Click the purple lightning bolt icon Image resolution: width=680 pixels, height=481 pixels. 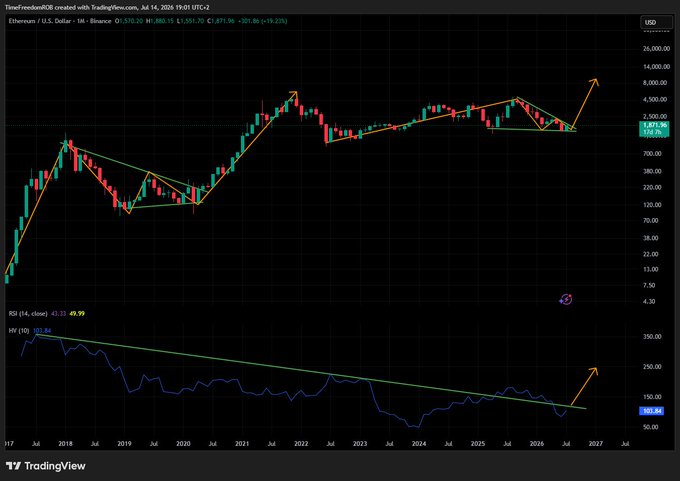[x=566, y=299]
